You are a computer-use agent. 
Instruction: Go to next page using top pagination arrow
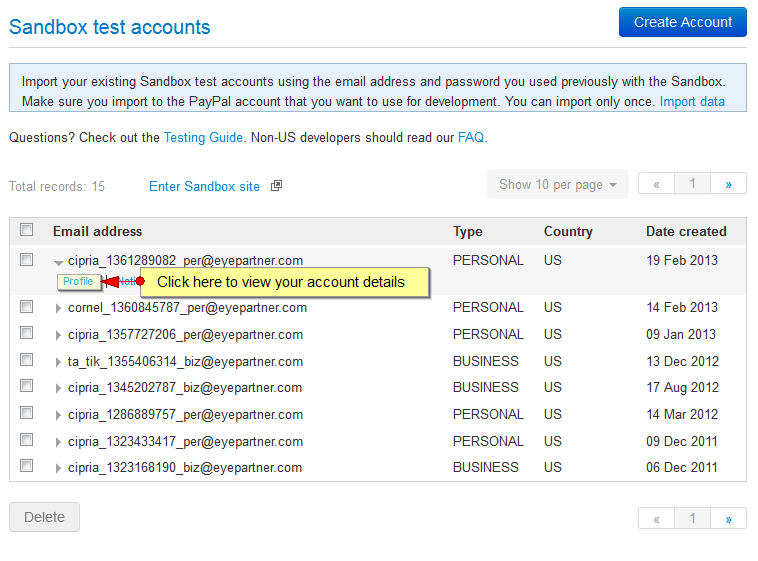pos(728,184)
